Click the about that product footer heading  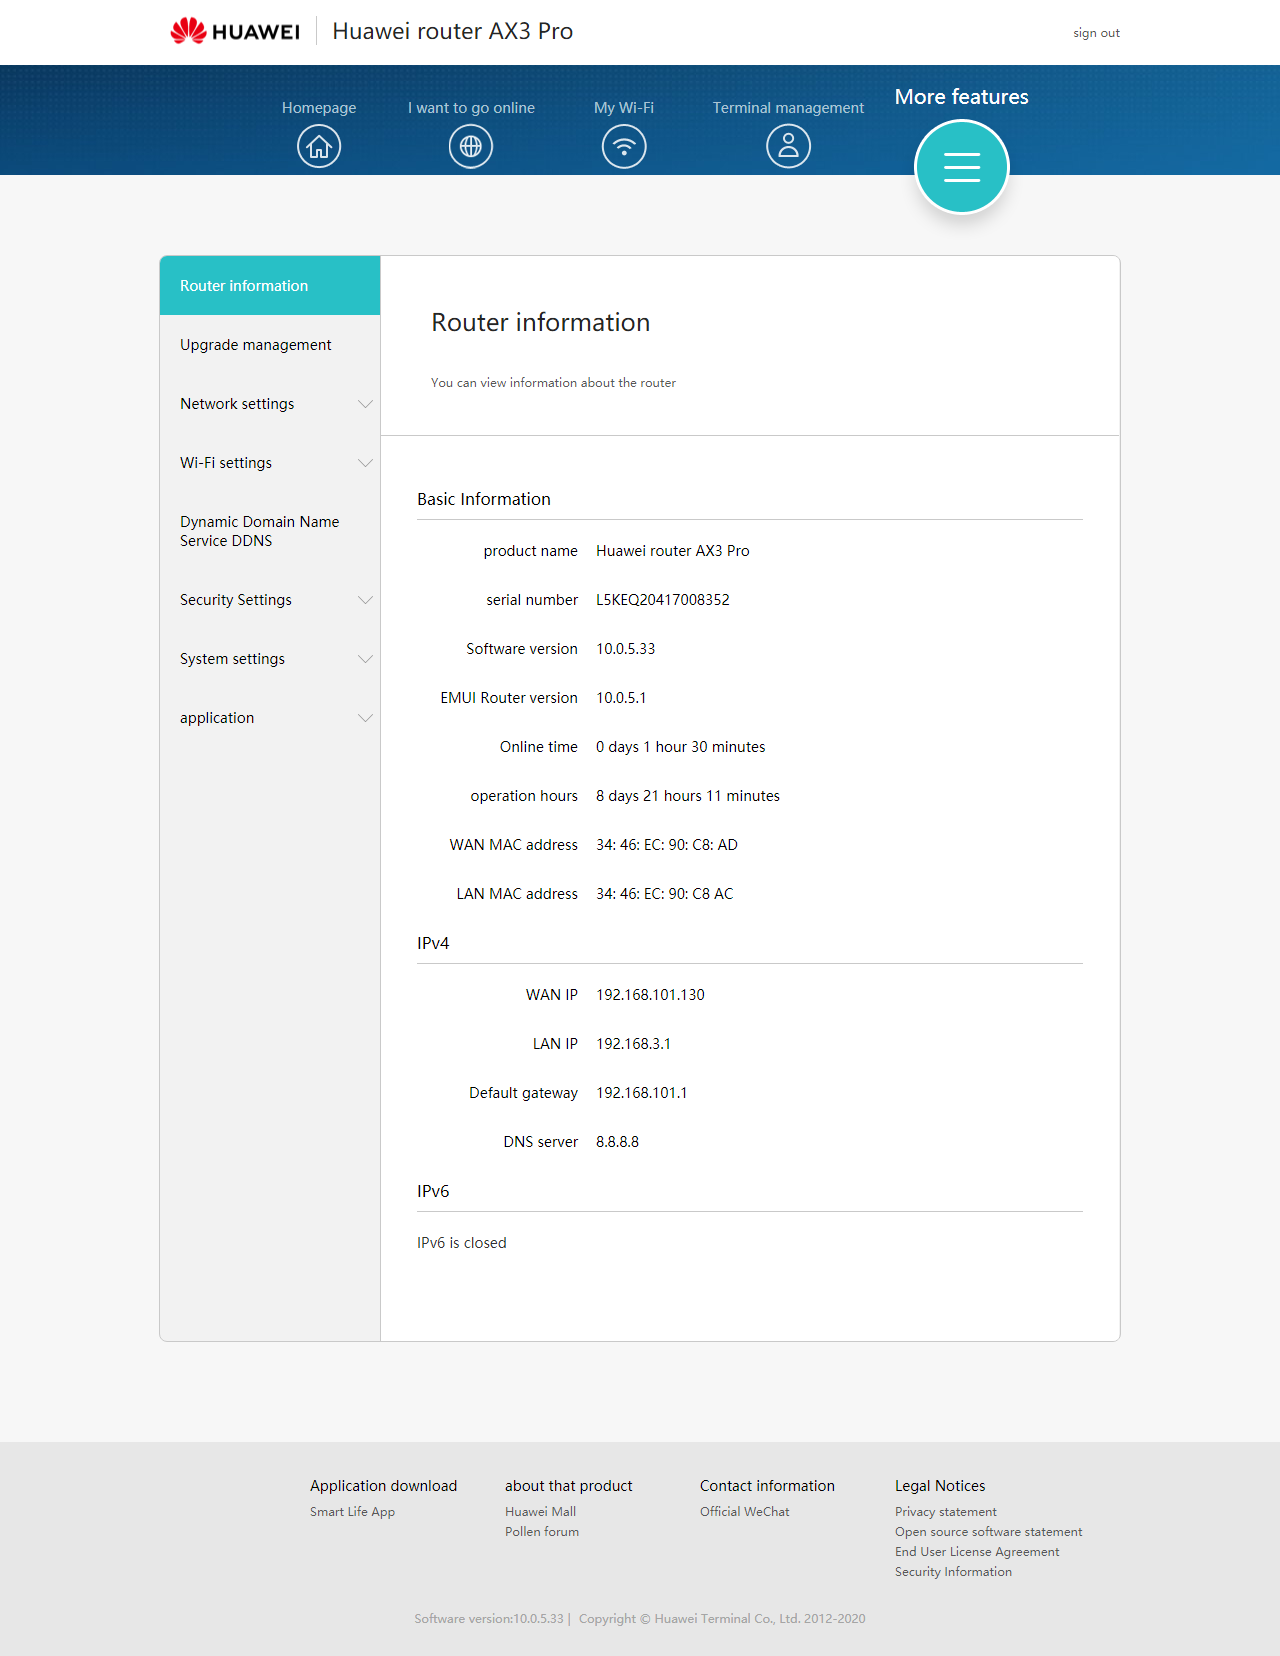pyautogui.click(x=569, y=1486)
